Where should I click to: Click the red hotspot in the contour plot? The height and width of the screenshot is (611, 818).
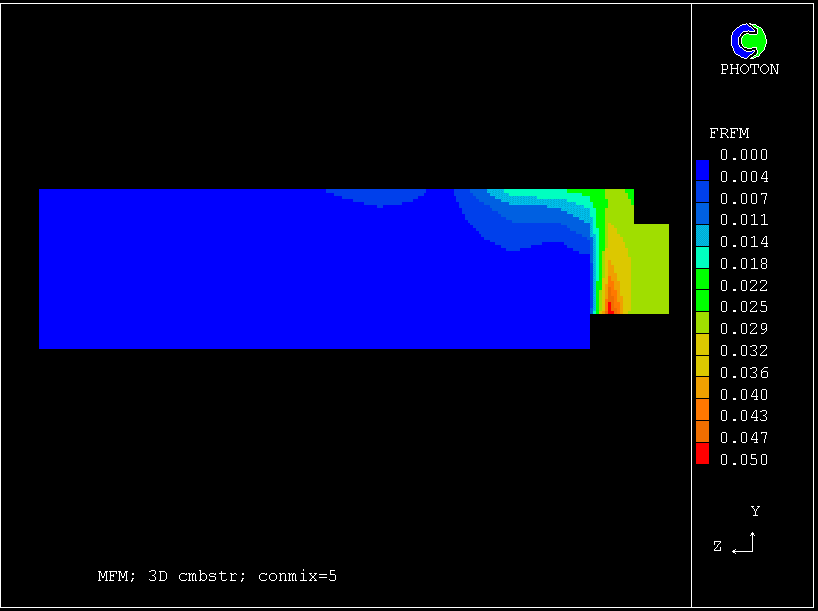point(609,306)
